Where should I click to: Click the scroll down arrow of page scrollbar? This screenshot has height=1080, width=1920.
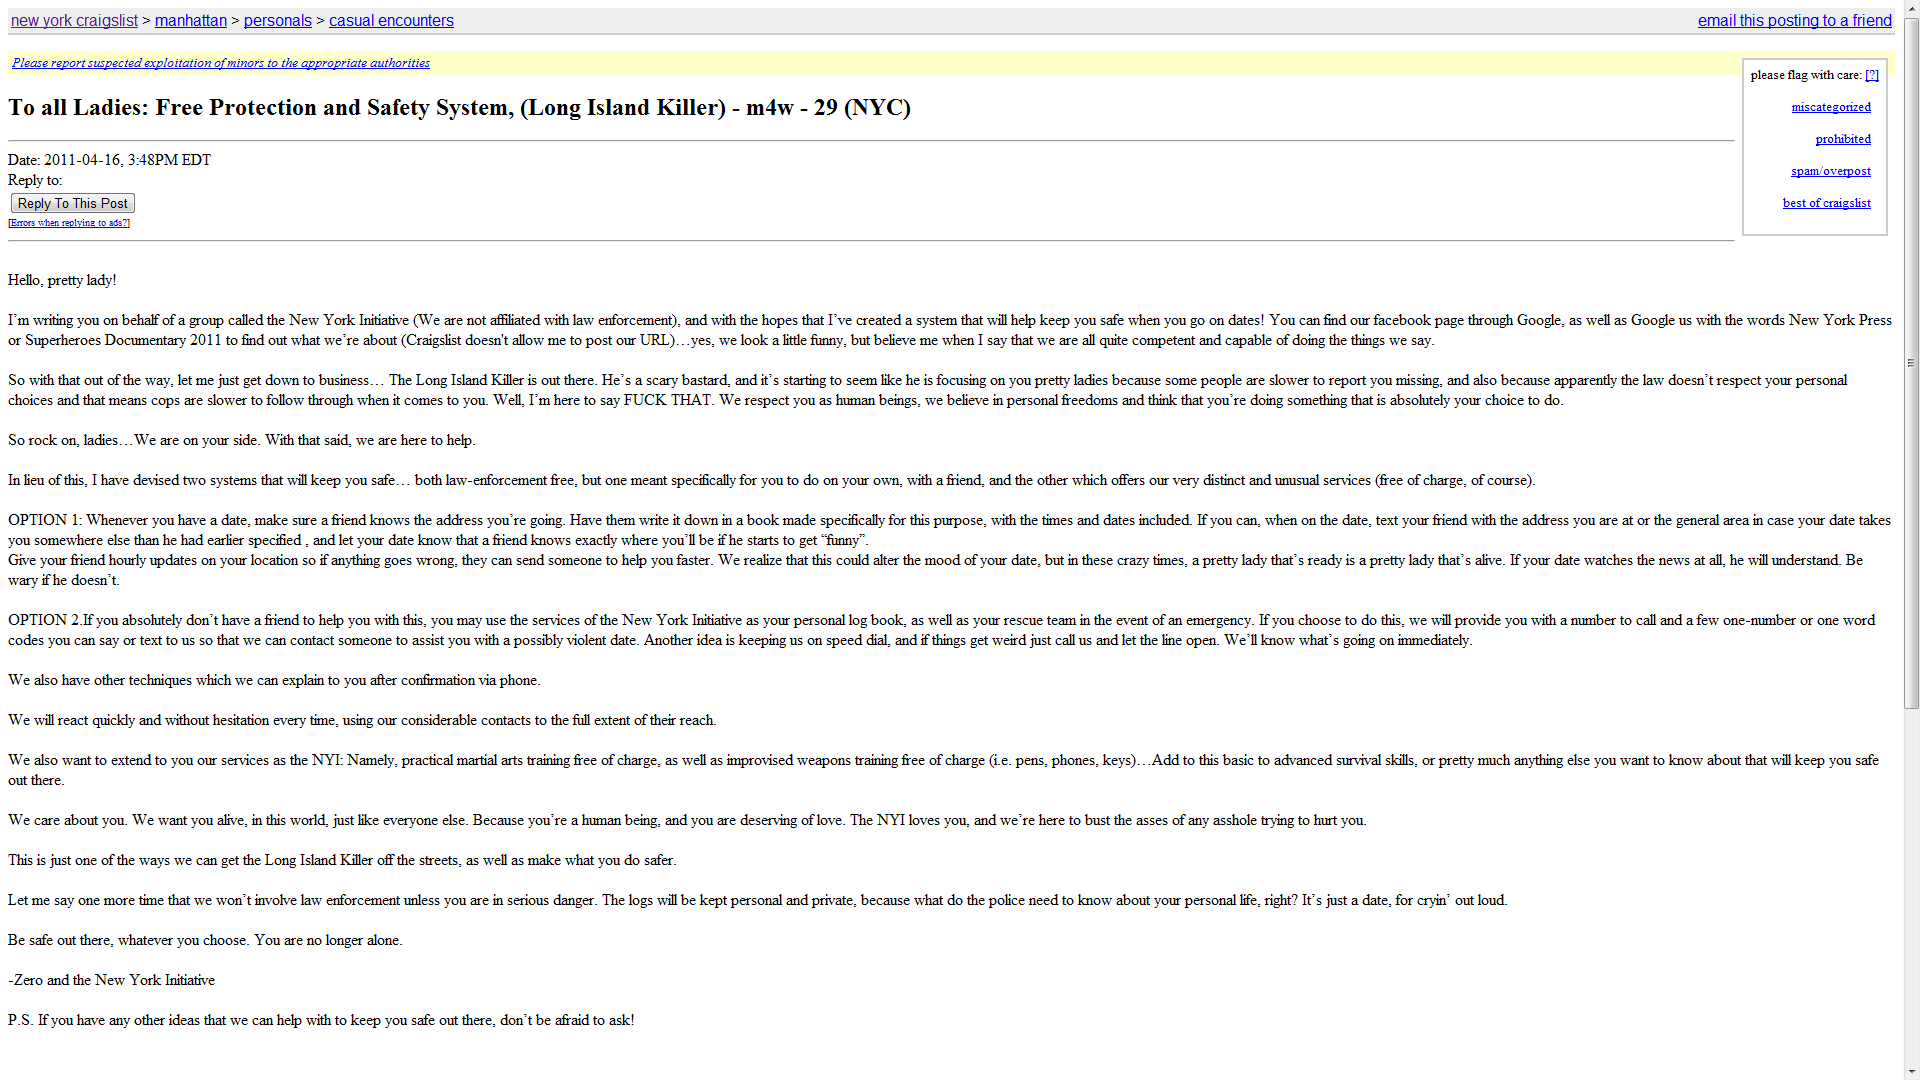pos(1911,1071)
